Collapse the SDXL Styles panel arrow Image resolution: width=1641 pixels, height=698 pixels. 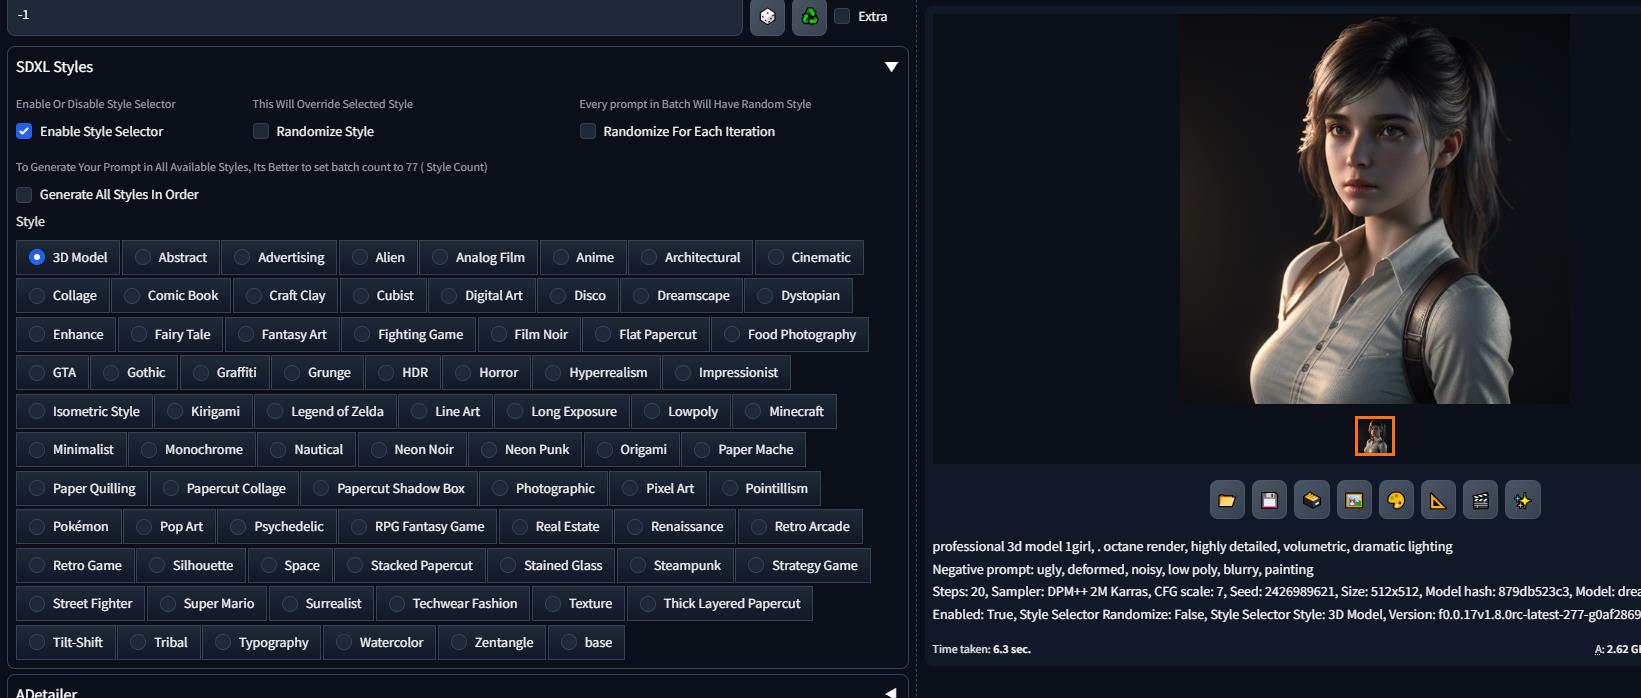point(891,67)
